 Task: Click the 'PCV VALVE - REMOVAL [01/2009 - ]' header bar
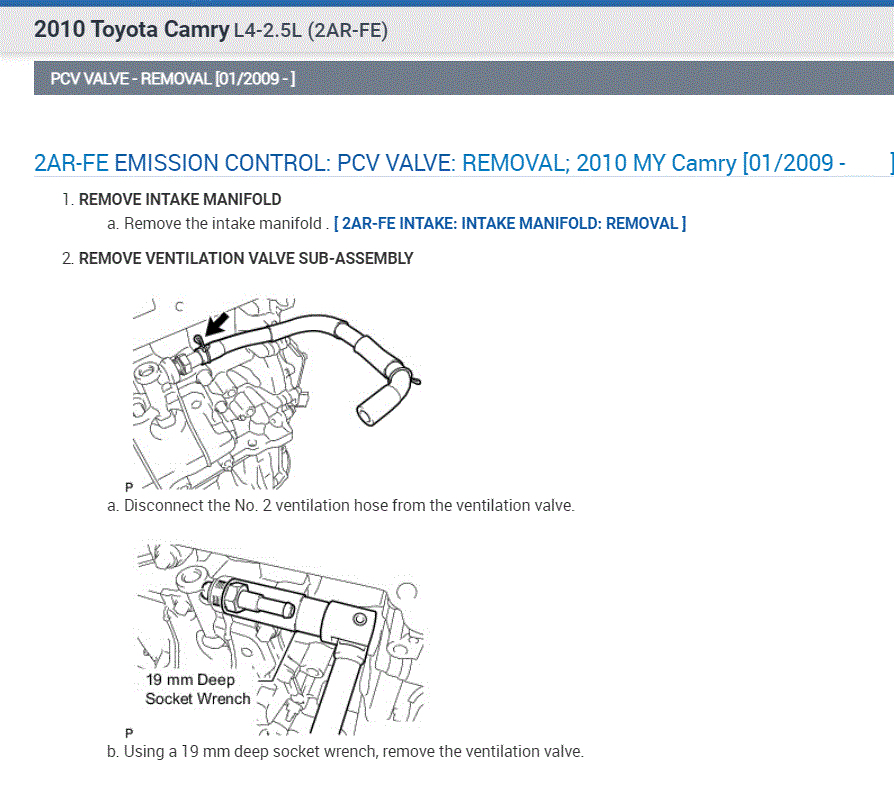464,78
